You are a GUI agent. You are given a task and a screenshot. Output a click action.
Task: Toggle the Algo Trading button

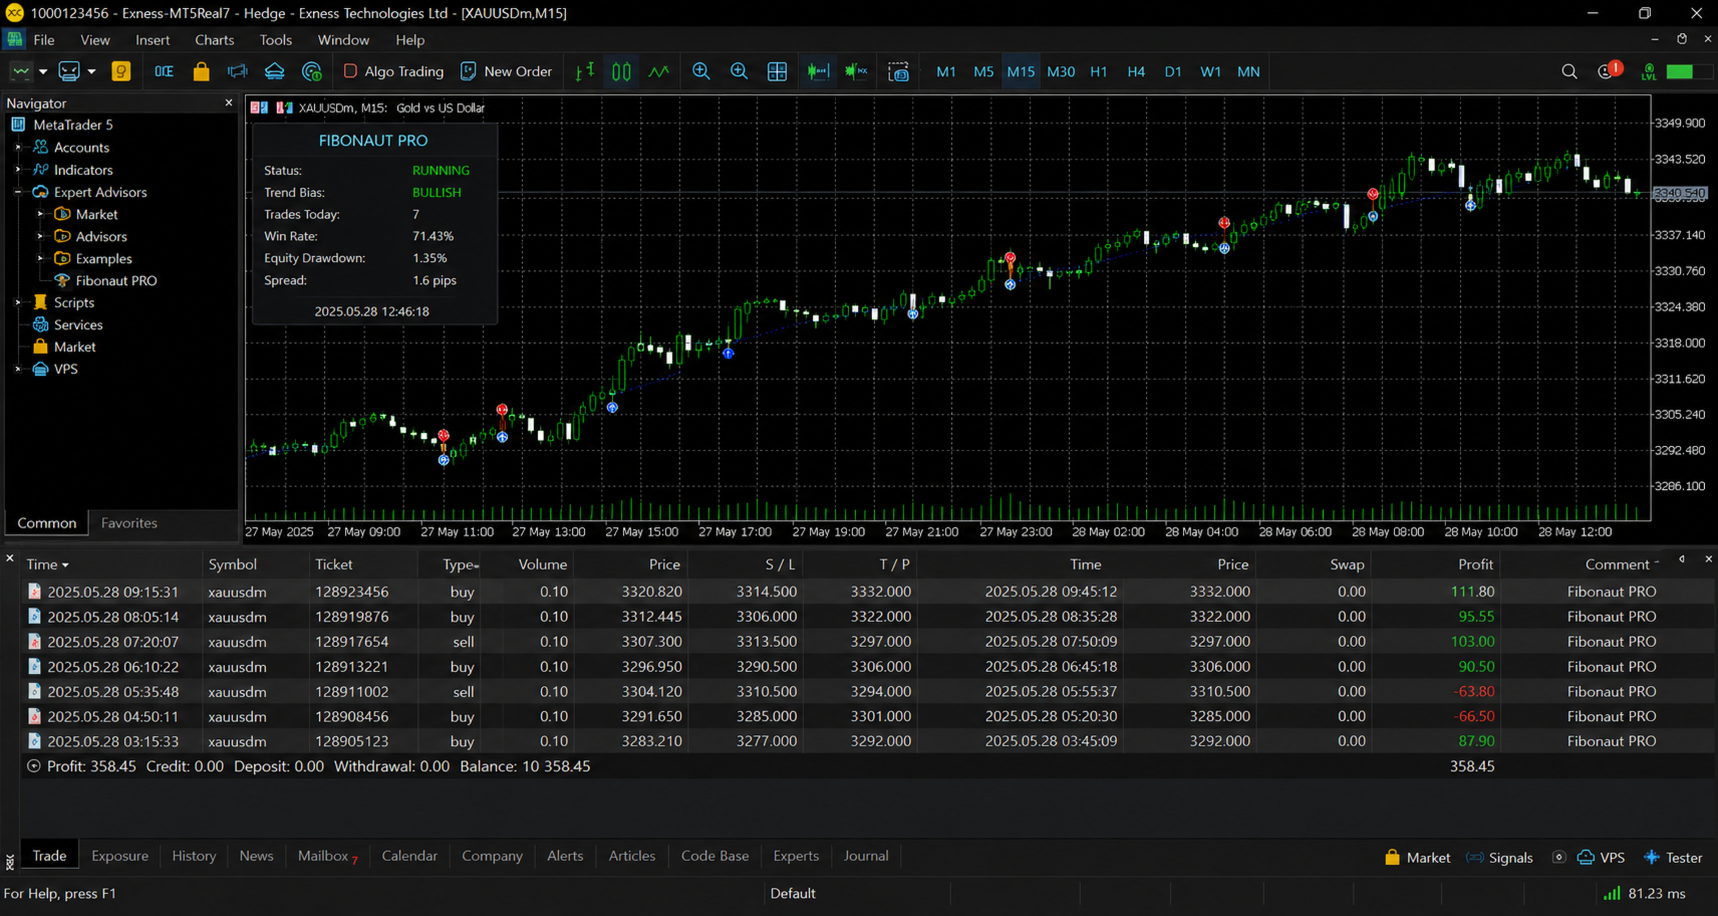tap(393, 71)
